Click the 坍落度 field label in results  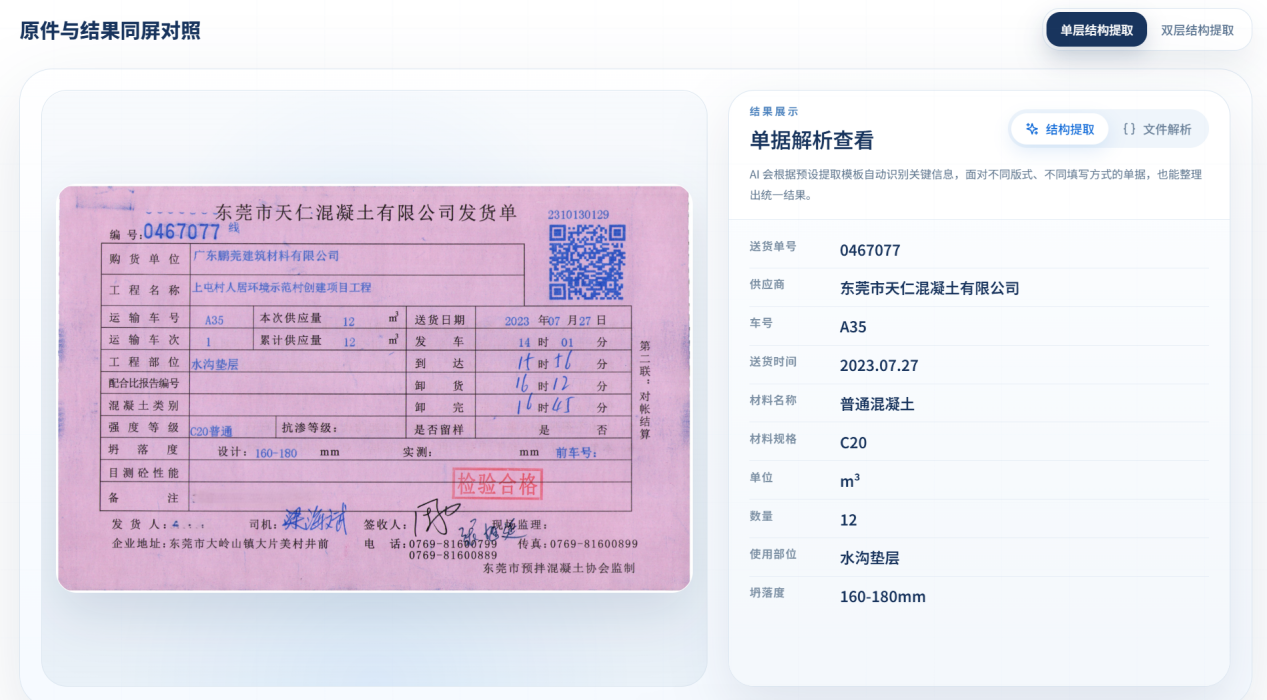pos(767,593)
